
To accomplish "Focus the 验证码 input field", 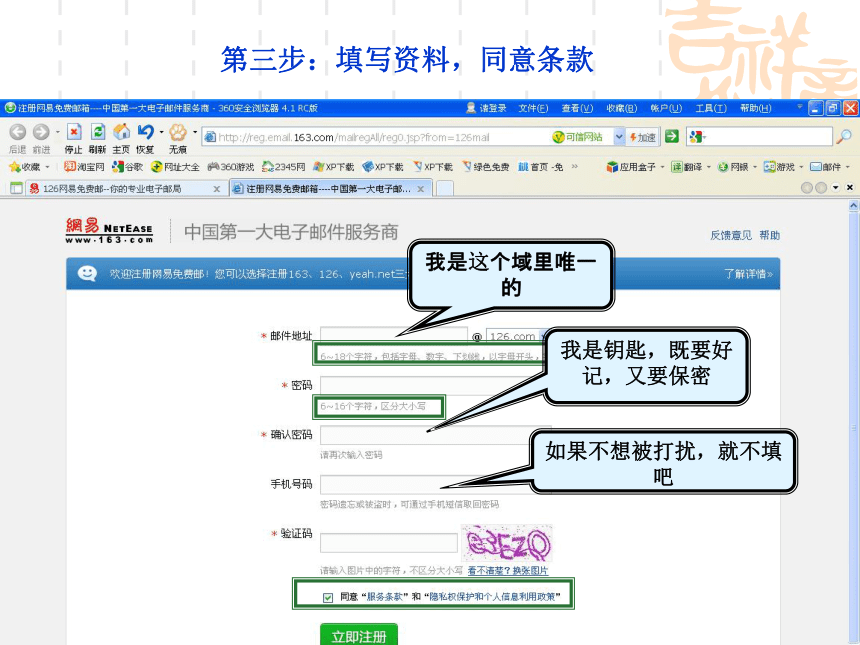I will (x=389, y=543).
